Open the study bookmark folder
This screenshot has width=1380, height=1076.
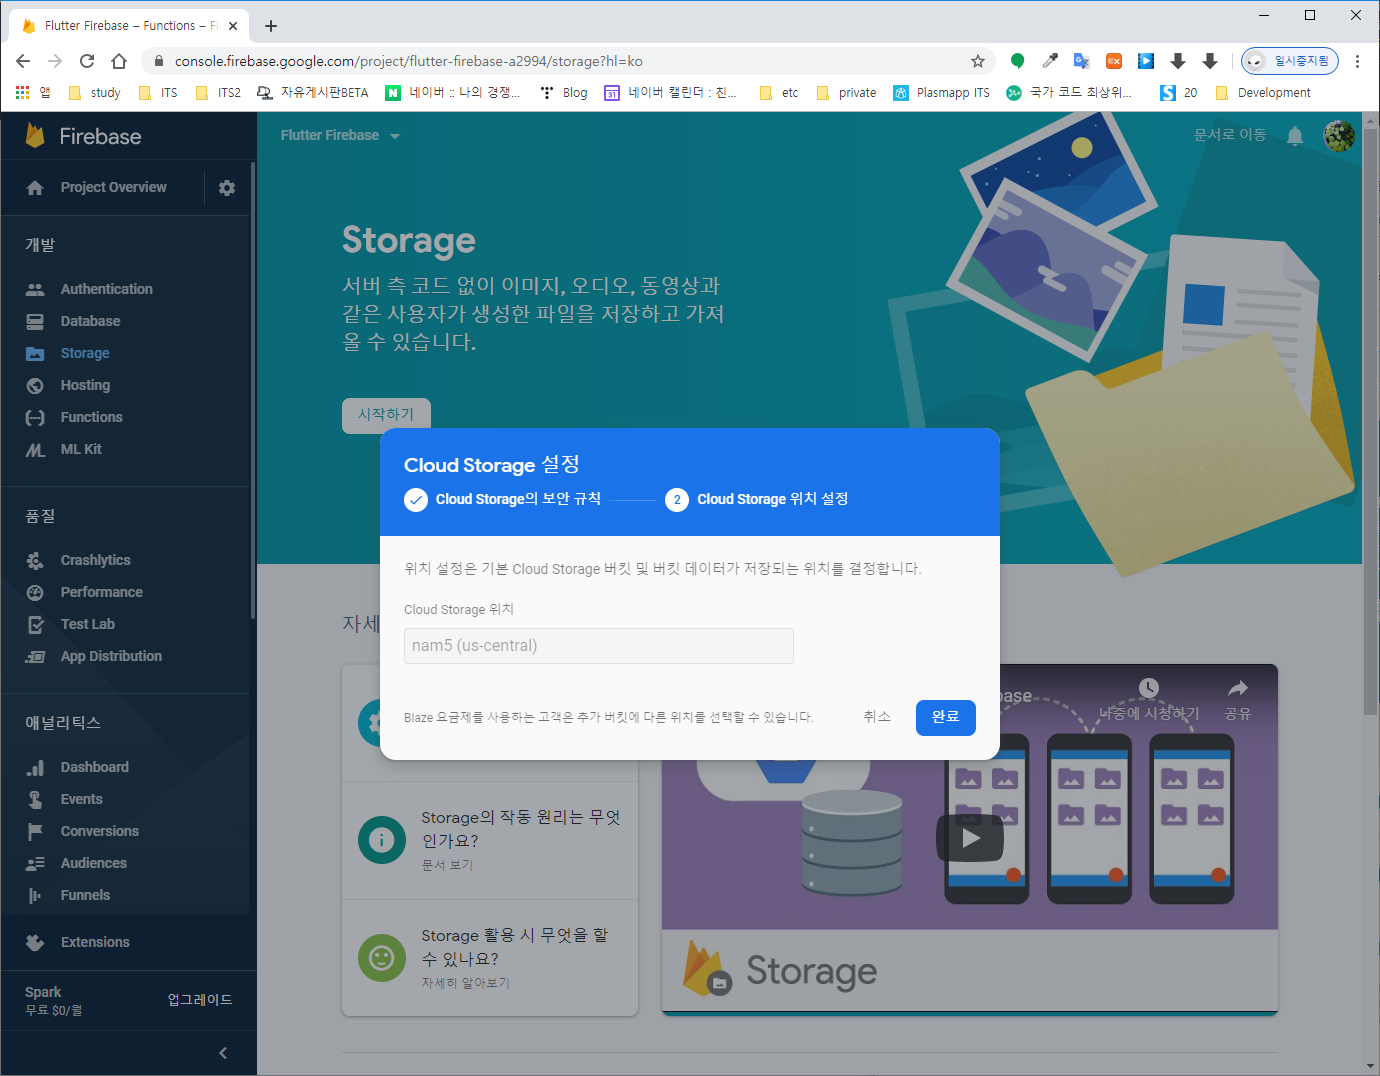tap(94, 93)
